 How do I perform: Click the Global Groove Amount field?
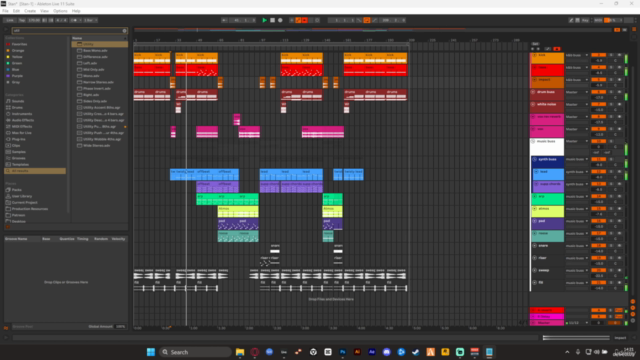pos(120,327)
